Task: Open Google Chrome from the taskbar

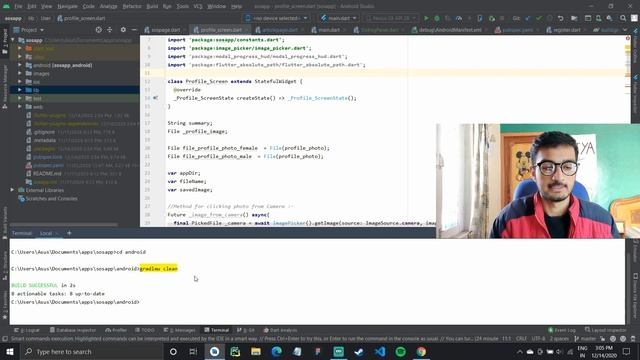Action: pyautogui.click(x=421, y=351)
